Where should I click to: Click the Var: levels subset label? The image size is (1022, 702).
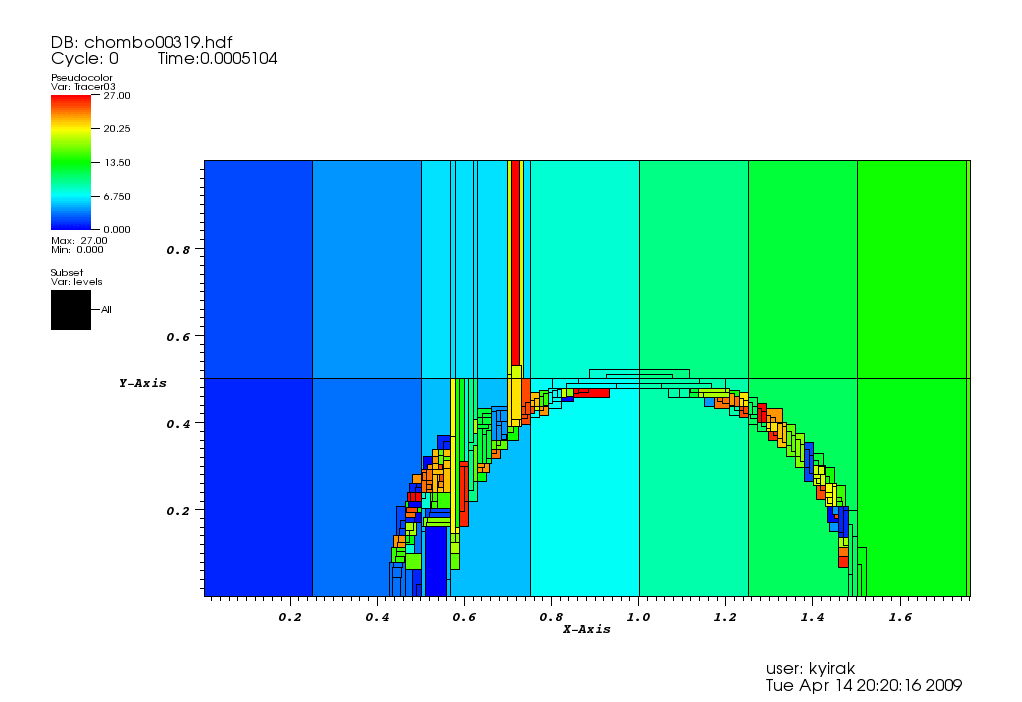pyautogui.click(x=76, y=282)
